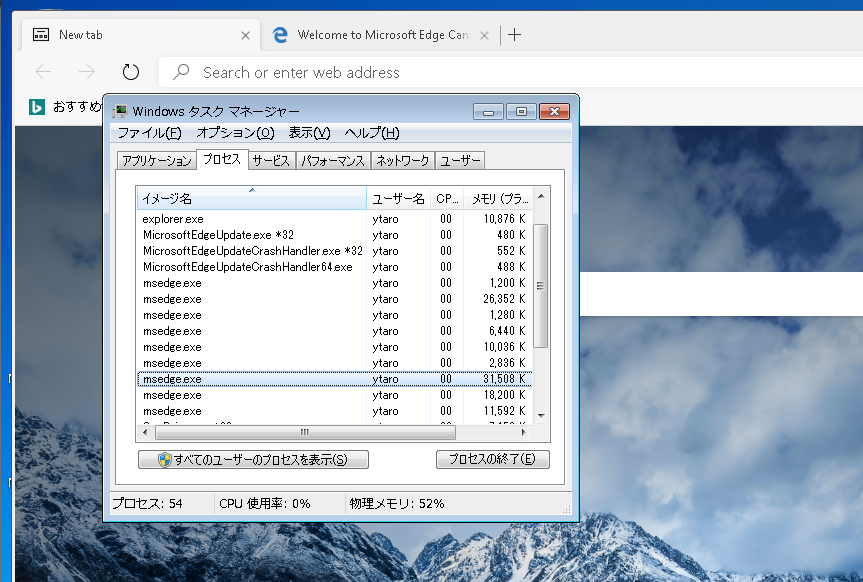Select the msedge.exe row using 26,352 K
Viewport: 863px width, 582px height.
pos(334,298)
